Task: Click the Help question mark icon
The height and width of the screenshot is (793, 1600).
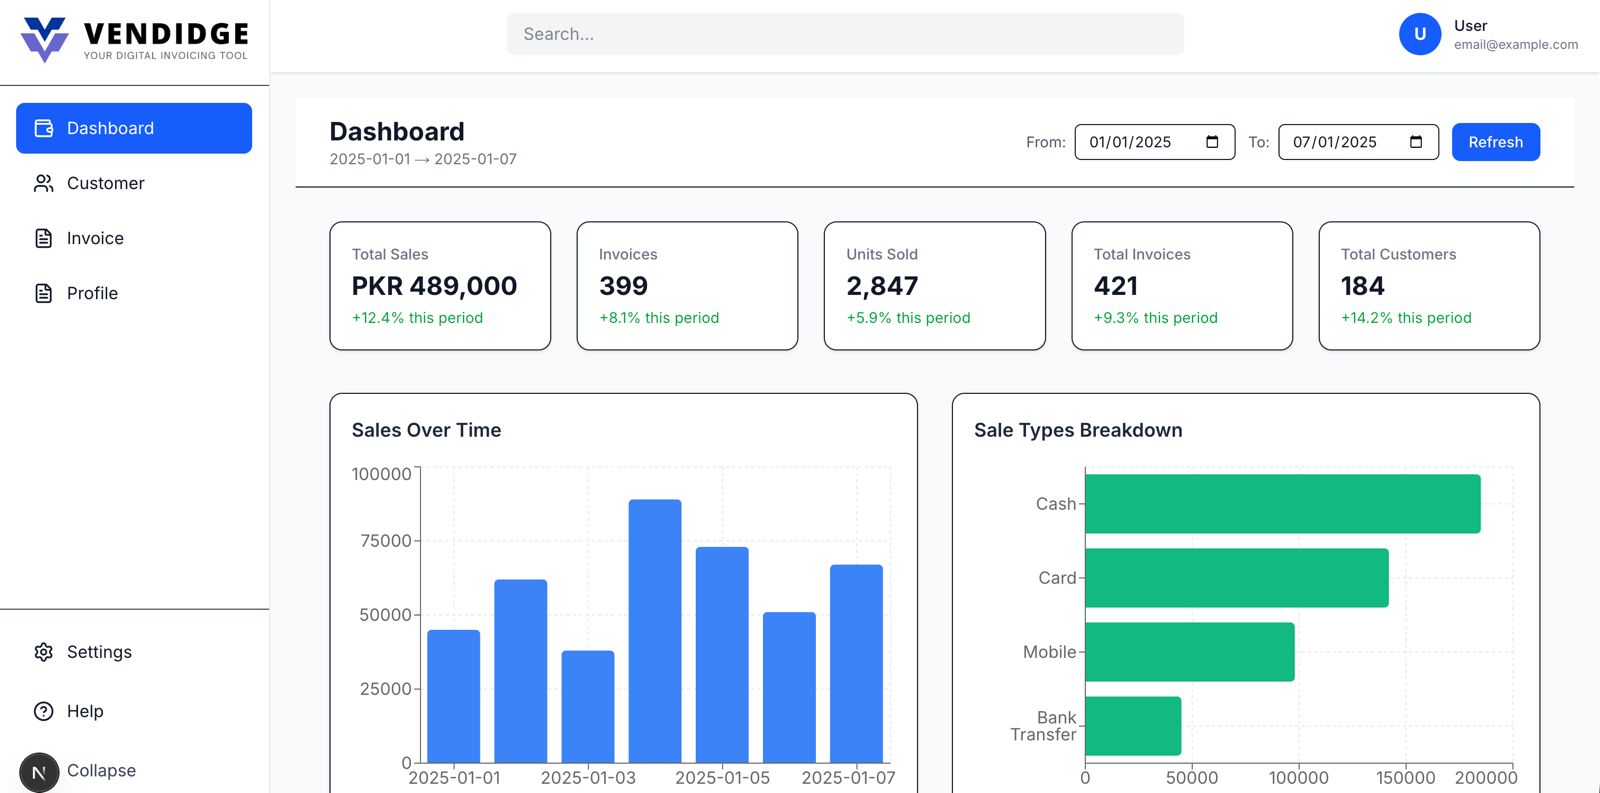Action: [44, 711]
